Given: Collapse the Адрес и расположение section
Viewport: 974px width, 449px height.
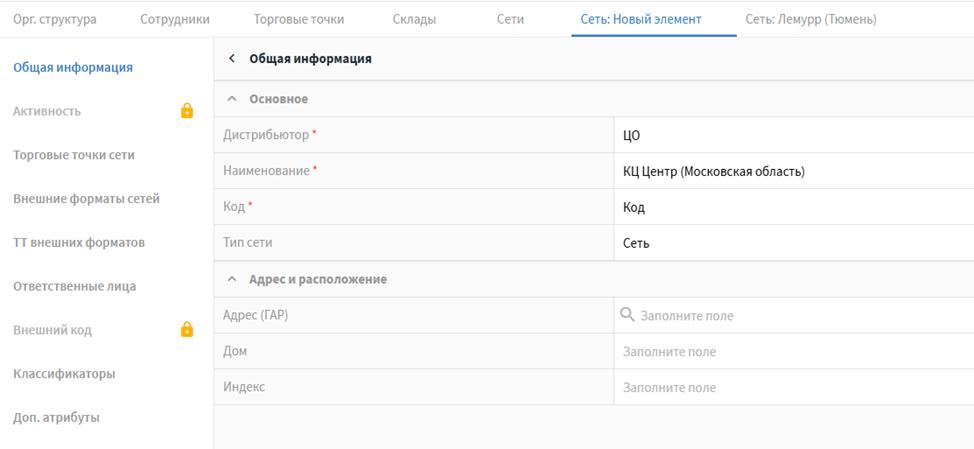Looking at the screenshot, I should [x=232, y=279].
